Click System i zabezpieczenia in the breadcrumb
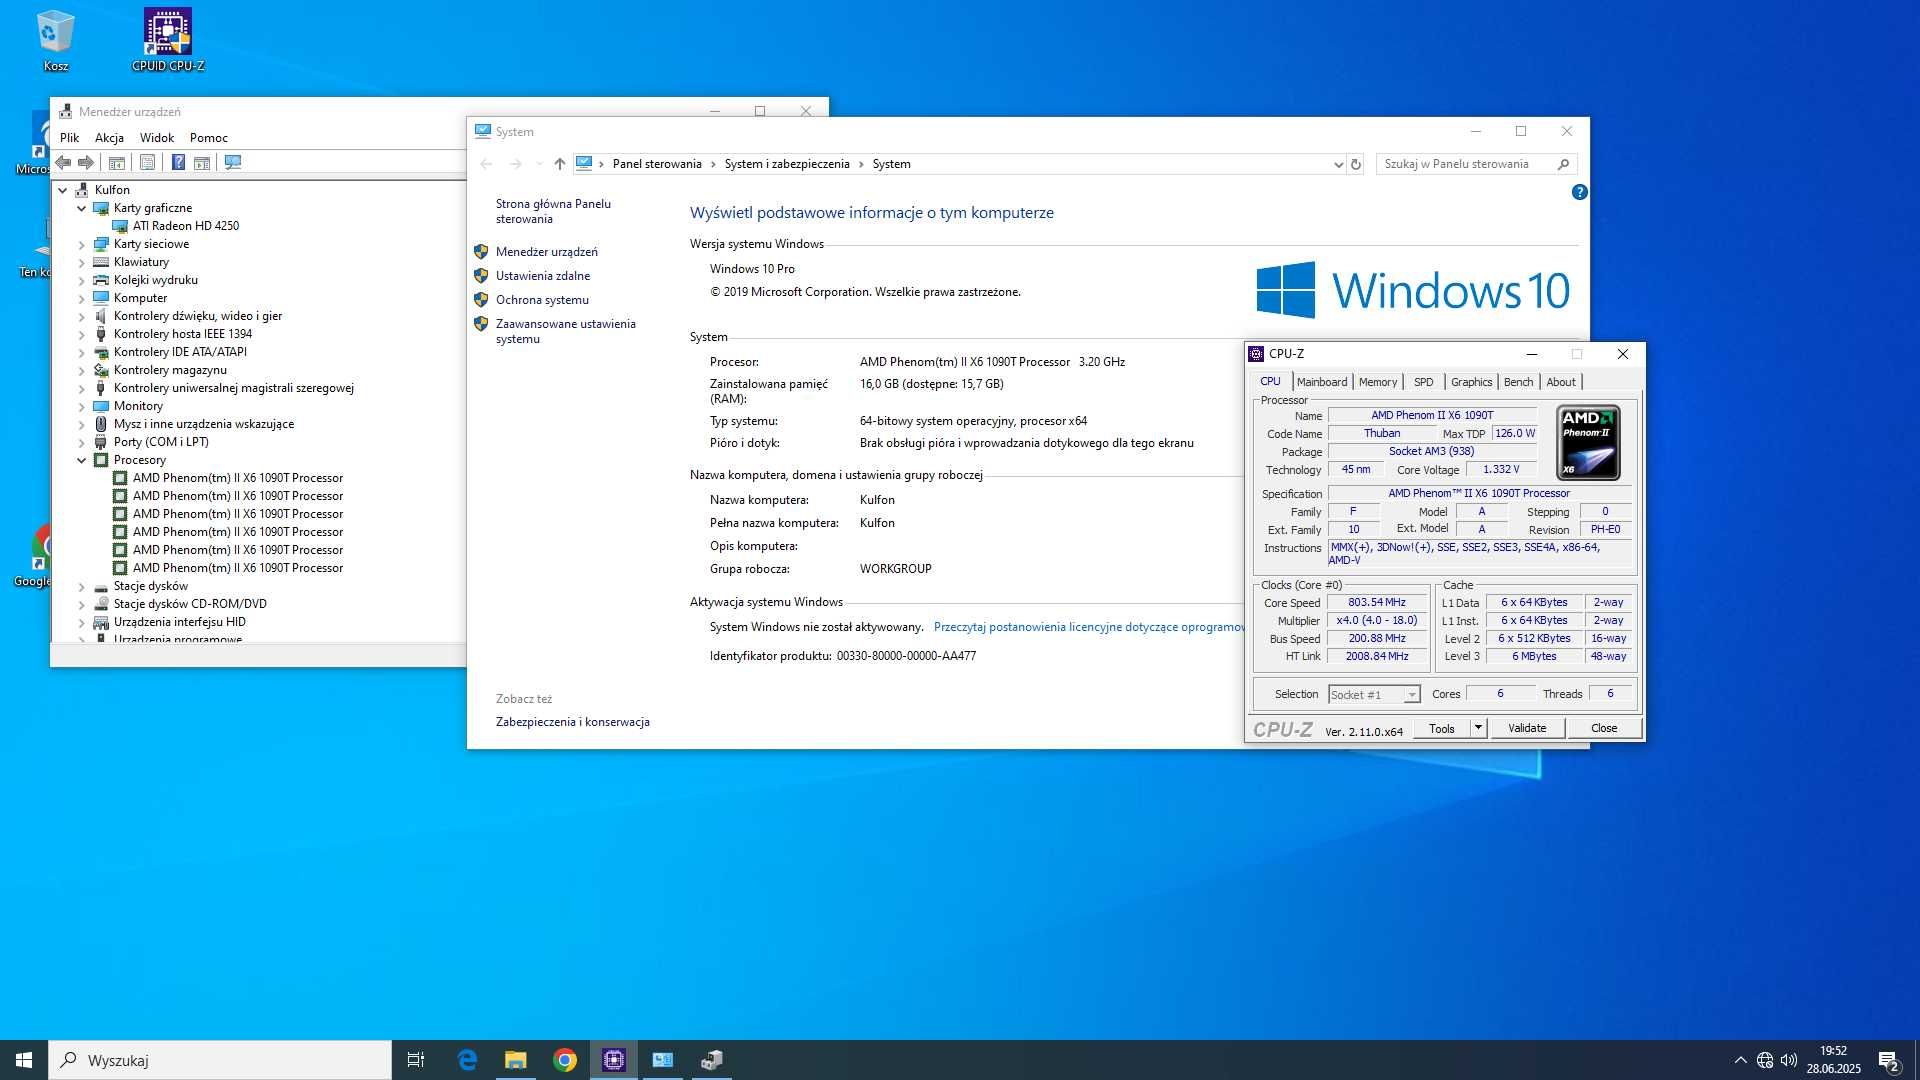This screenshot has width=1920, height=1080. (x=787, y=164)
